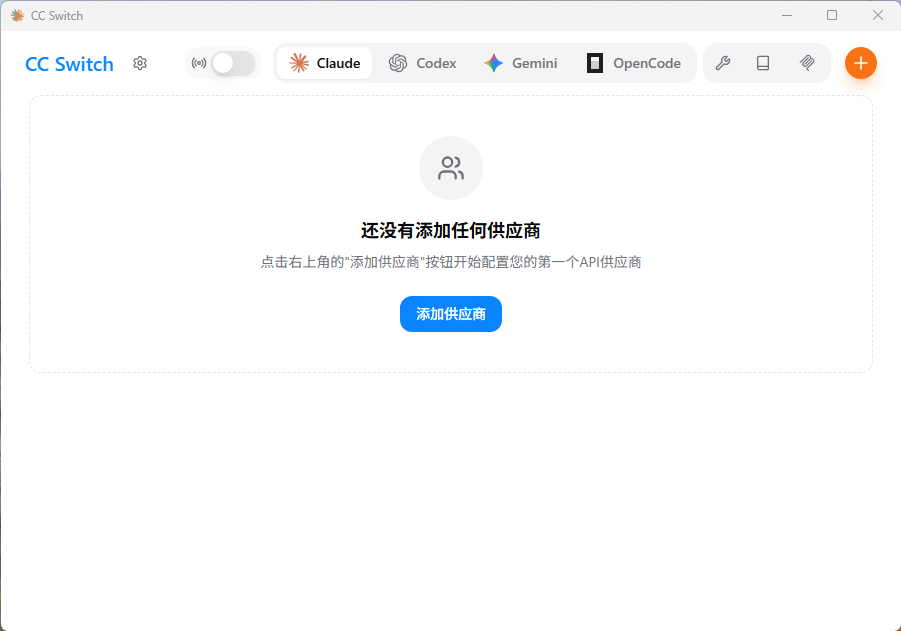Click the gray API供应商 description text
The height and width of the screenshot is (631, 901).
[x=450, y=262]
